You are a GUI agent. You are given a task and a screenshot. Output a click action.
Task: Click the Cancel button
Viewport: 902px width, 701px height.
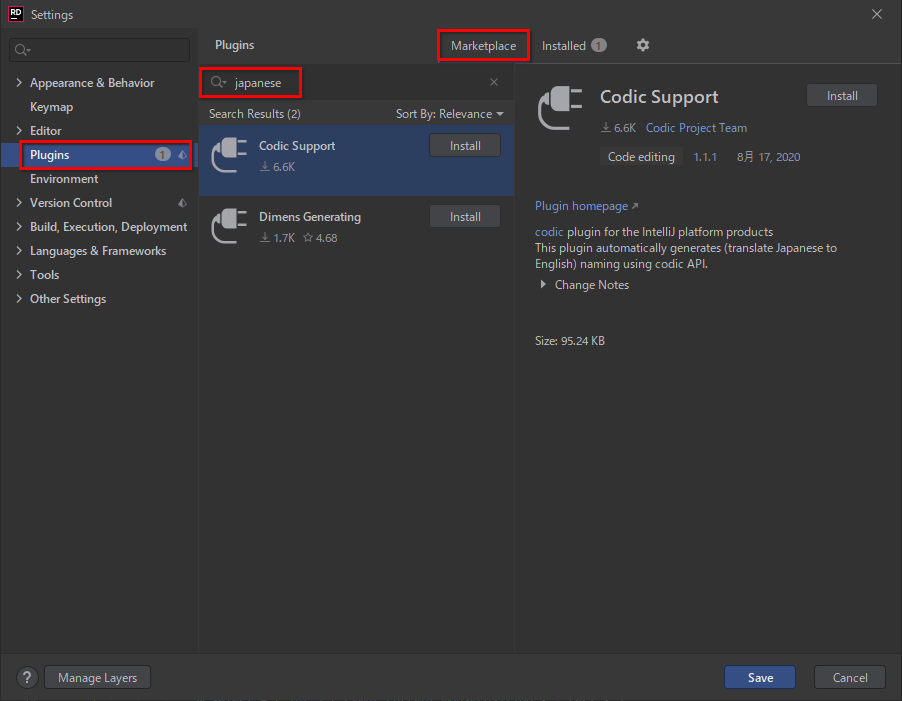pos(850,677)
